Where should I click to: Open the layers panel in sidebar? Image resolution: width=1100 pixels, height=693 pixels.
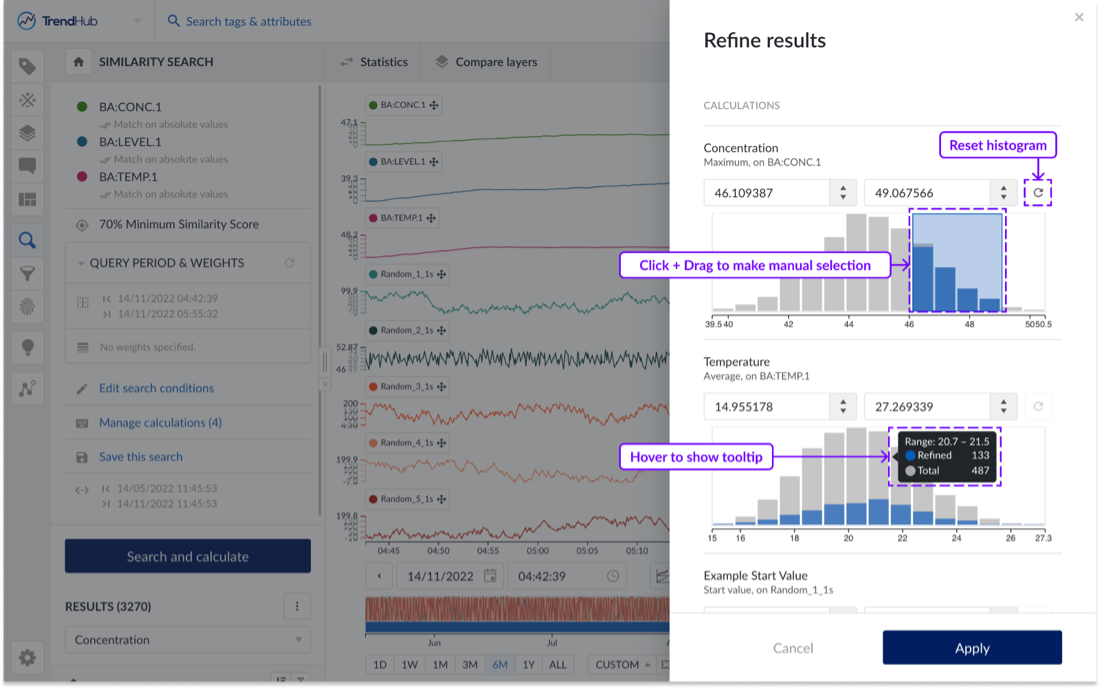tap(27, 133)
